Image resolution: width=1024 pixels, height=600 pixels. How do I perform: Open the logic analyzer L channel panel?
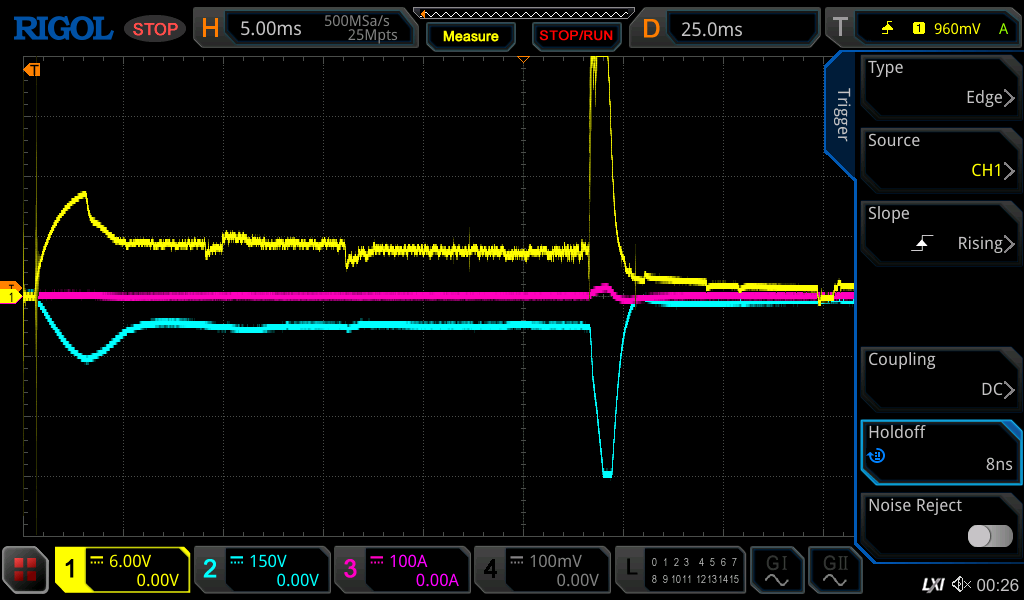679,570
